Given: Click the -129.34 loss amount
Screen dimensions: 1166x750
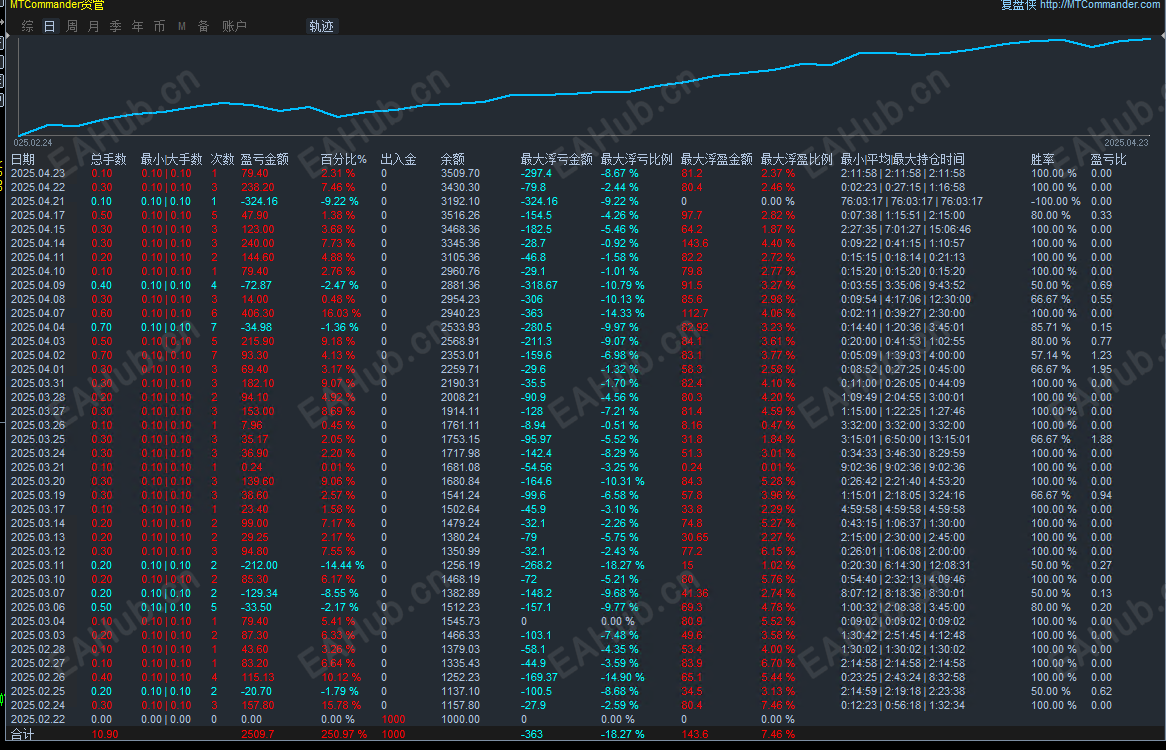Looking at the screenshot, I should point(260,593).
